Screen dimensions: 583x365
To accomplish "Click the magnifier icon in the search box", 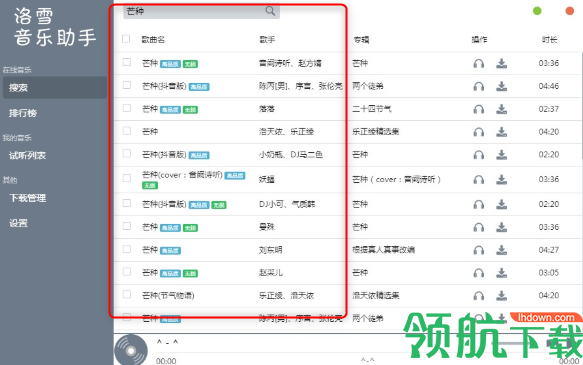I will (x=270, y=11).
